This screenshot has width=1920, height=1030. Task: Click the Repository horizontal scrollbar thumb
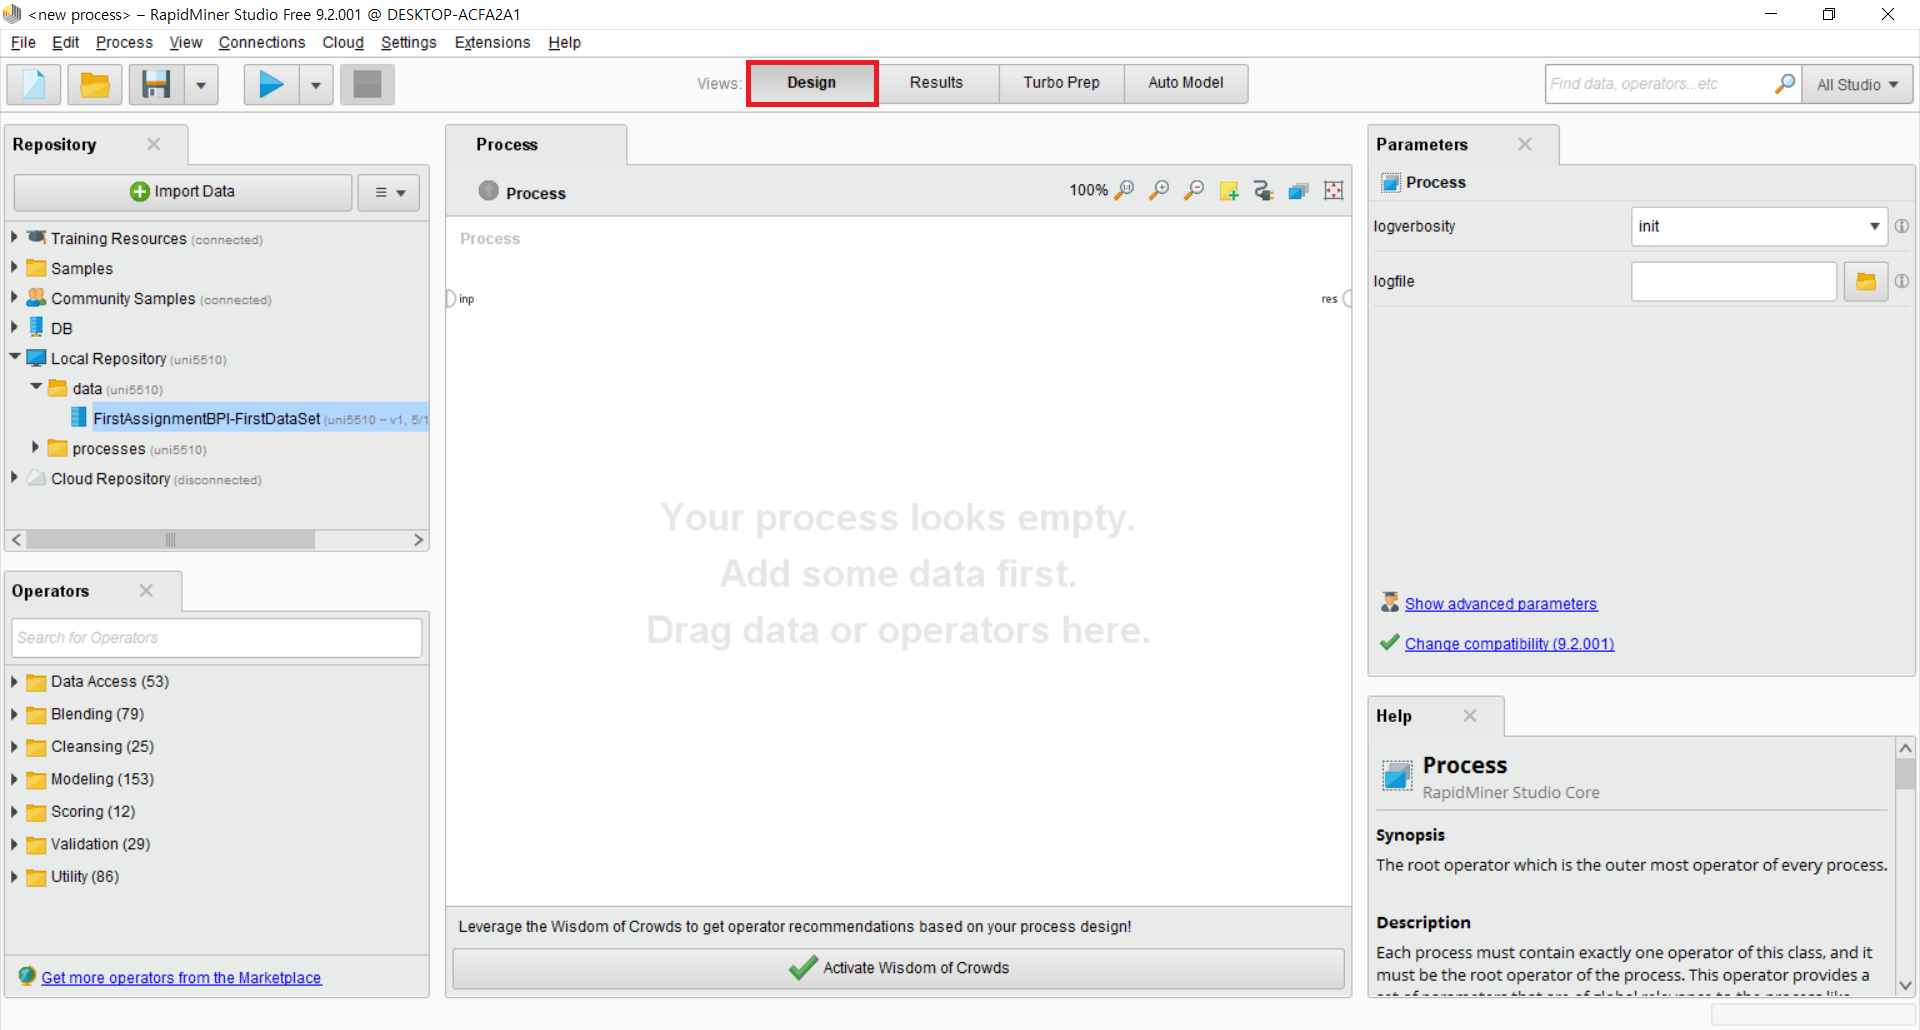pyautogui.click(x=170, y=540)
